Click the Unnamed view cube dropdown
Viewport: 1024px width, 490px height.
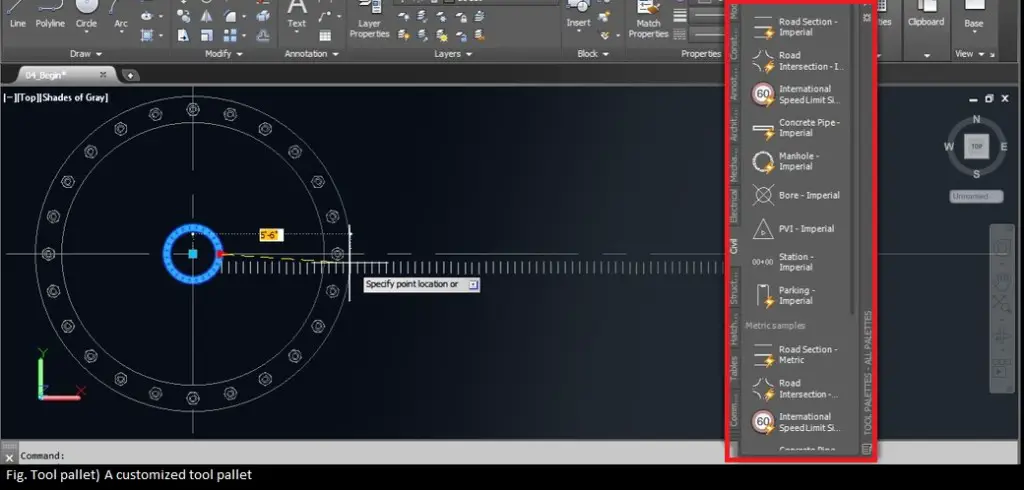click(975, 197)
